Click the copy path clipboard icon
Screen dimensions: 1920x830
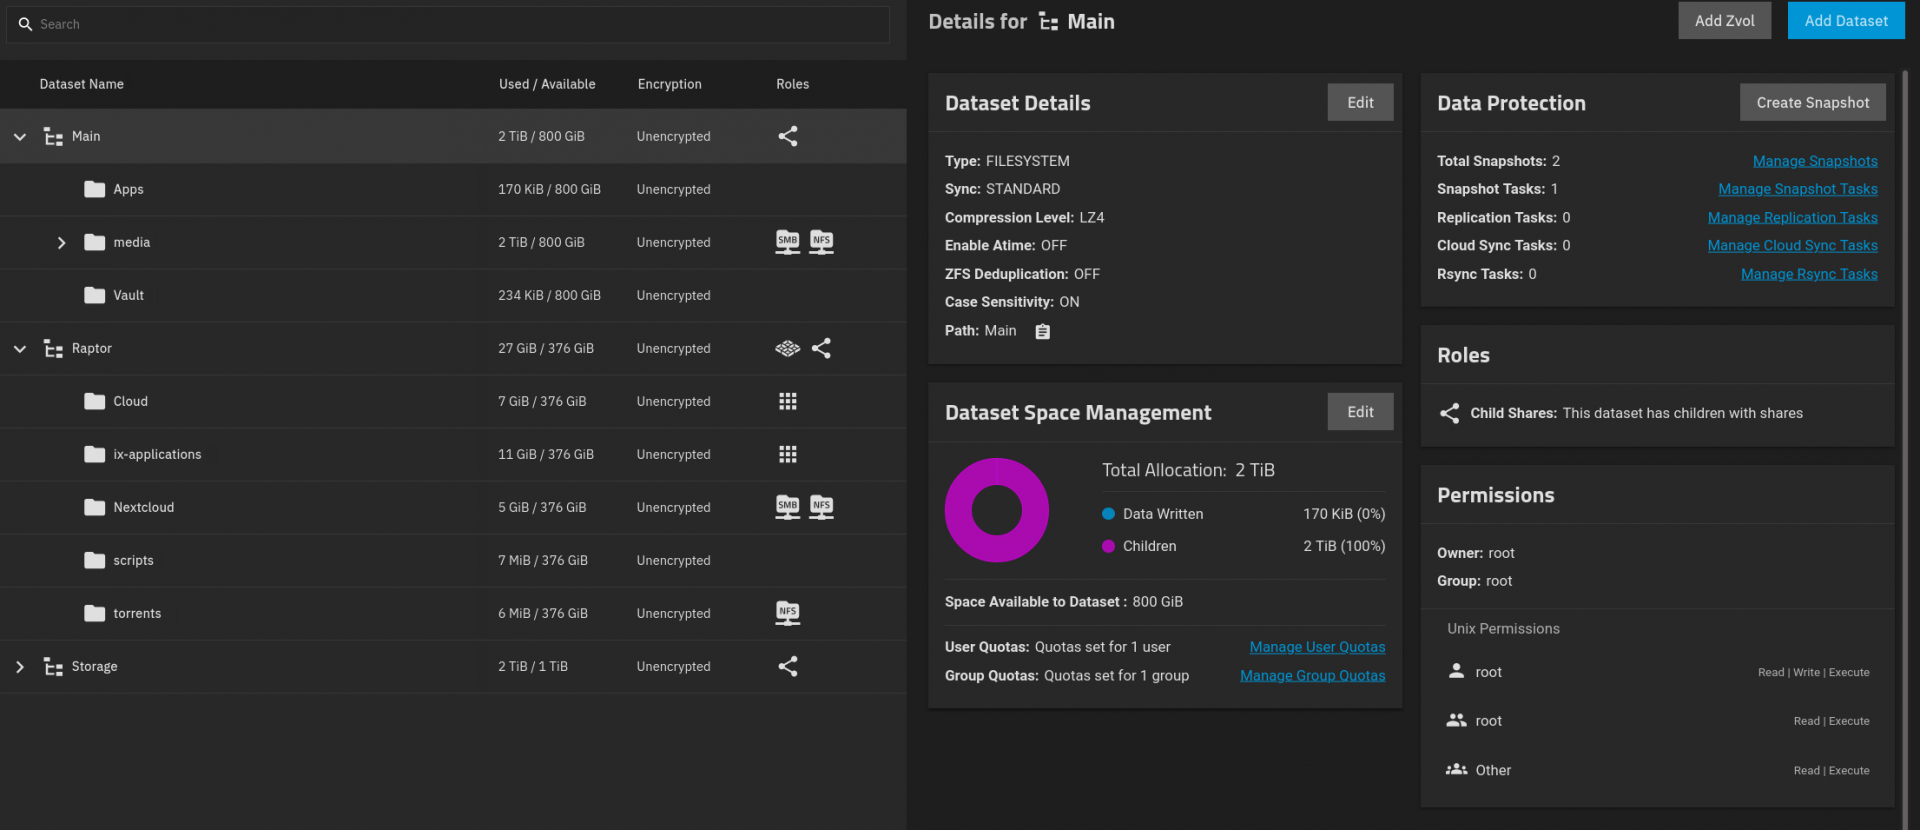click(x=1042, y=332)
